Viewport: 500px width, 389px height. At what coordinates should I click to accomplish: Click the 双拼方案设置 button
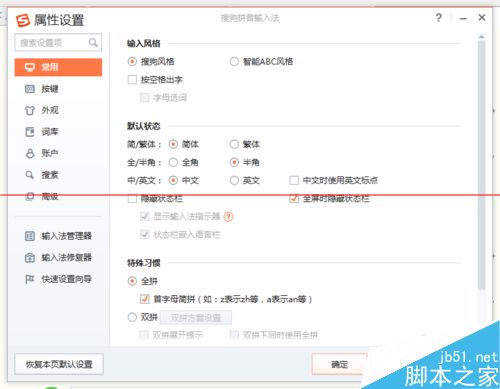196,317
